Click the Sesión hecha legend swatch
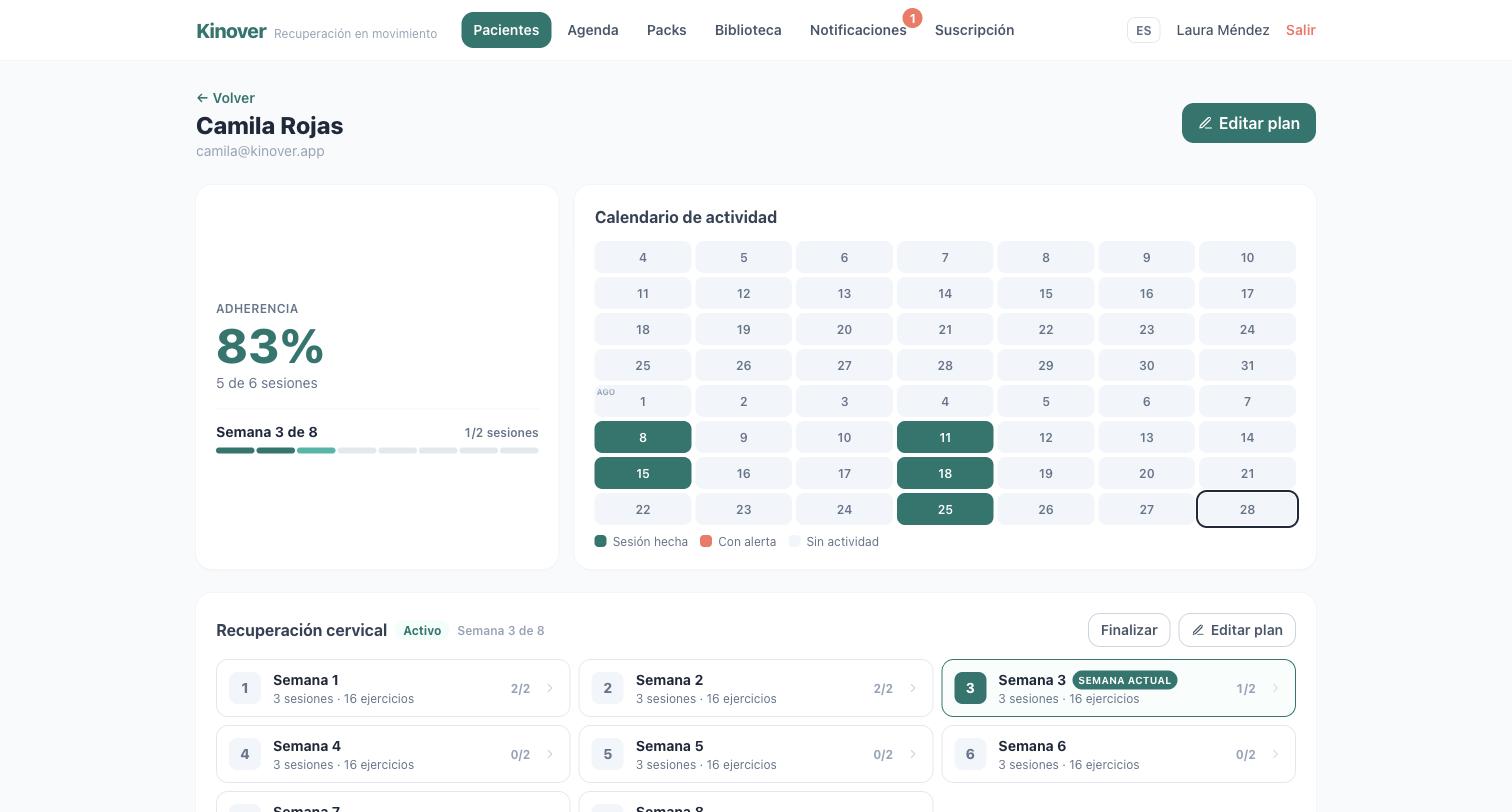This screenshot has width=1512, height=812. 600,541
